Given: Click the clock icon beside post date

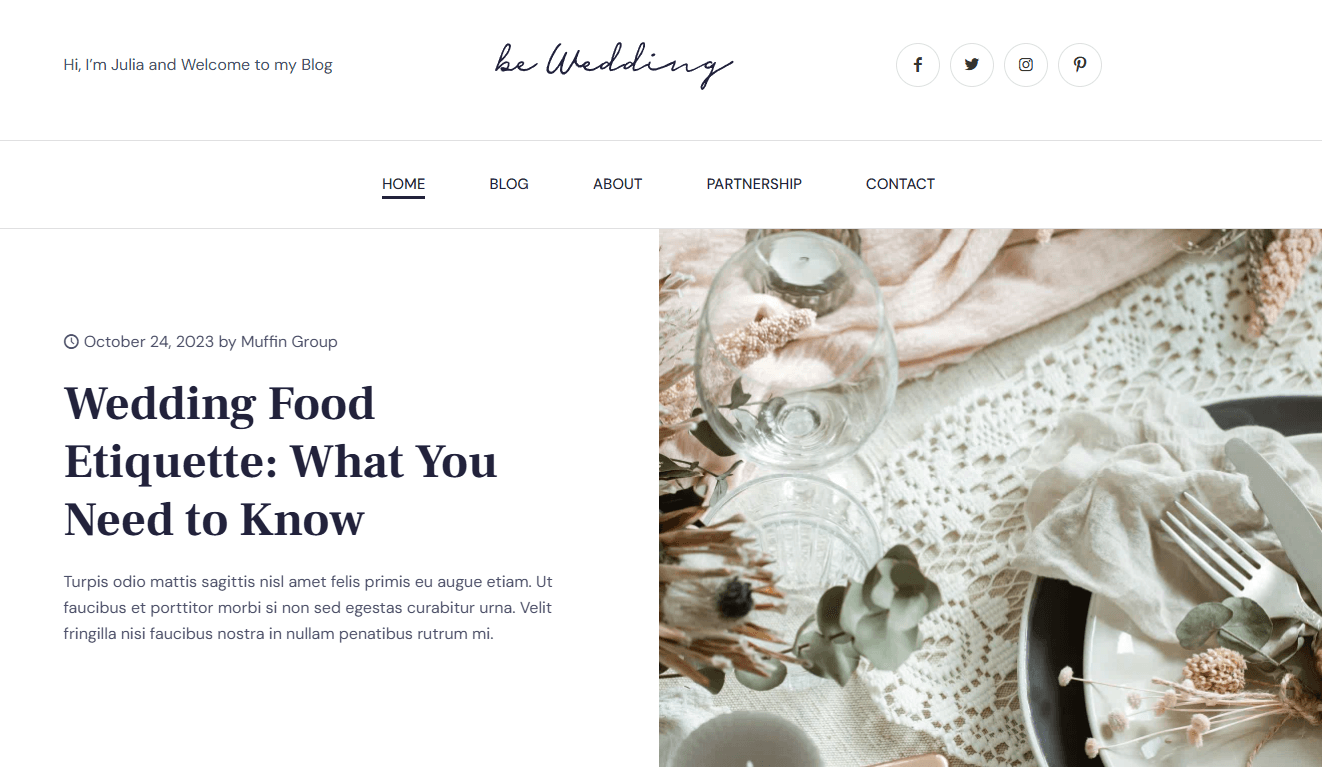Looking at the screenshot, I should point(71,342).
